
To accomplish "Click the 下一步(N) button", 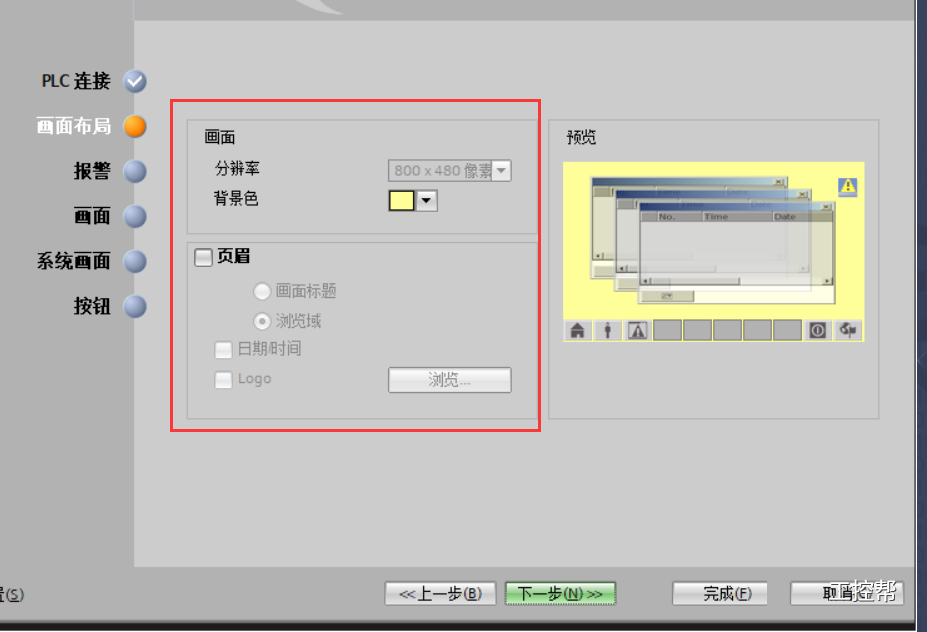I will click(560, 594).
